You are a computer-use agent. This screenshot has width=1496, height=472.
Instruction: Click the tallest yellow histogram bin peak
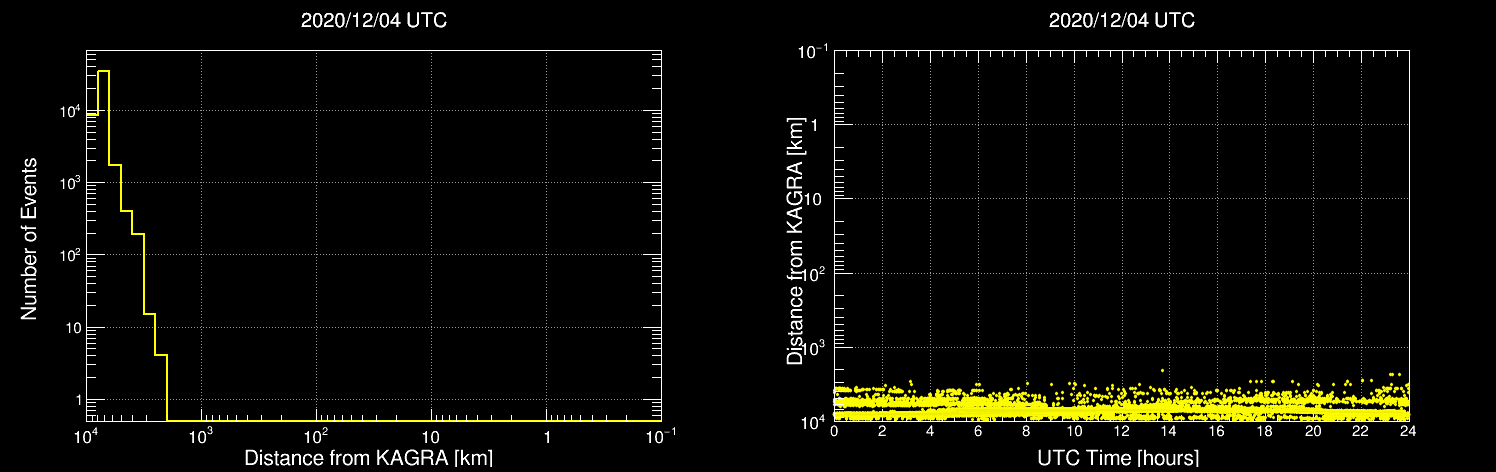point(103,71)
